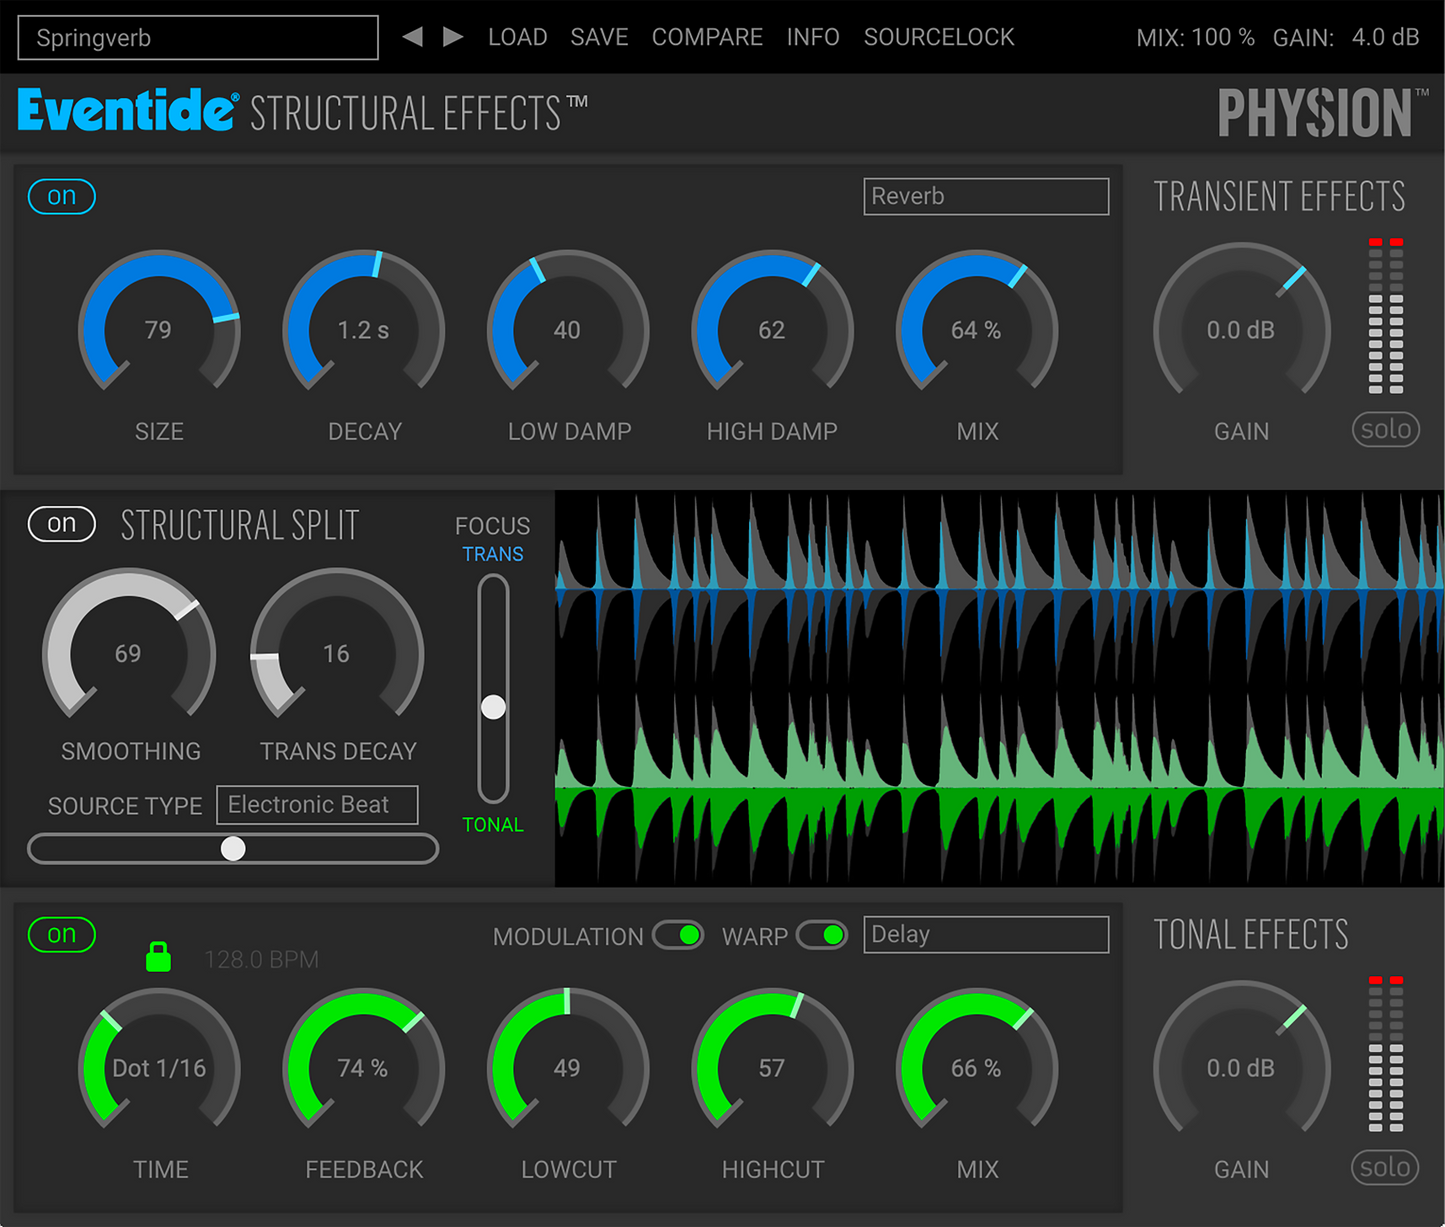The image size is (1445, 1227).
Task: Toggle the Structural Split on switch
Action: (x=61, y=523)
